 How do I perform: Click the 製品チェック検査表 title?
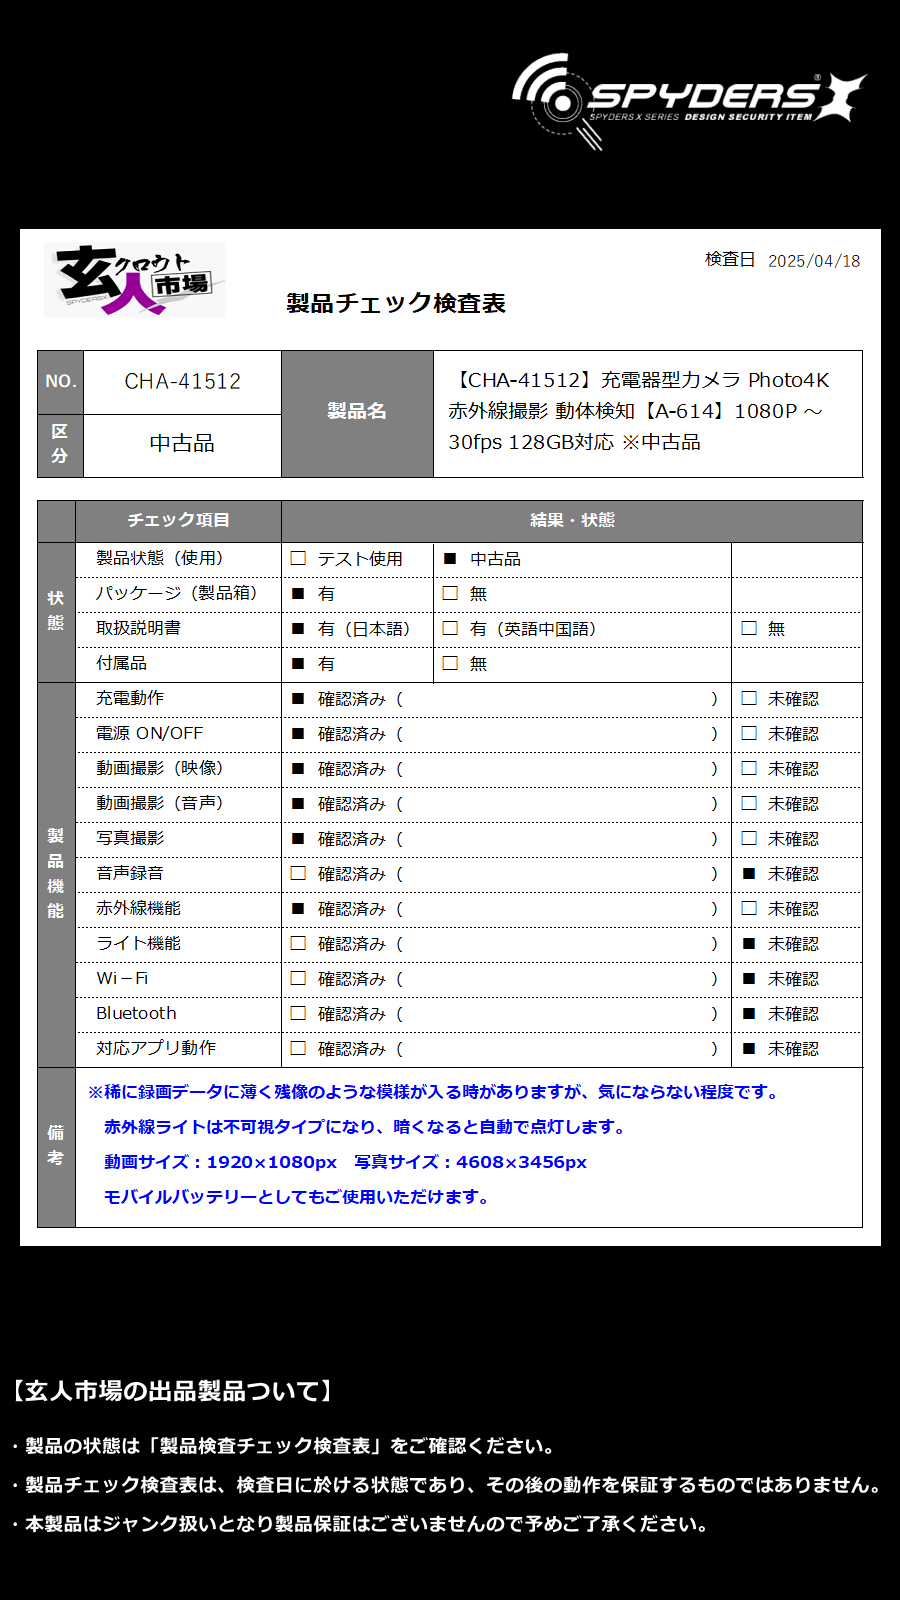[x=396, y=303]
